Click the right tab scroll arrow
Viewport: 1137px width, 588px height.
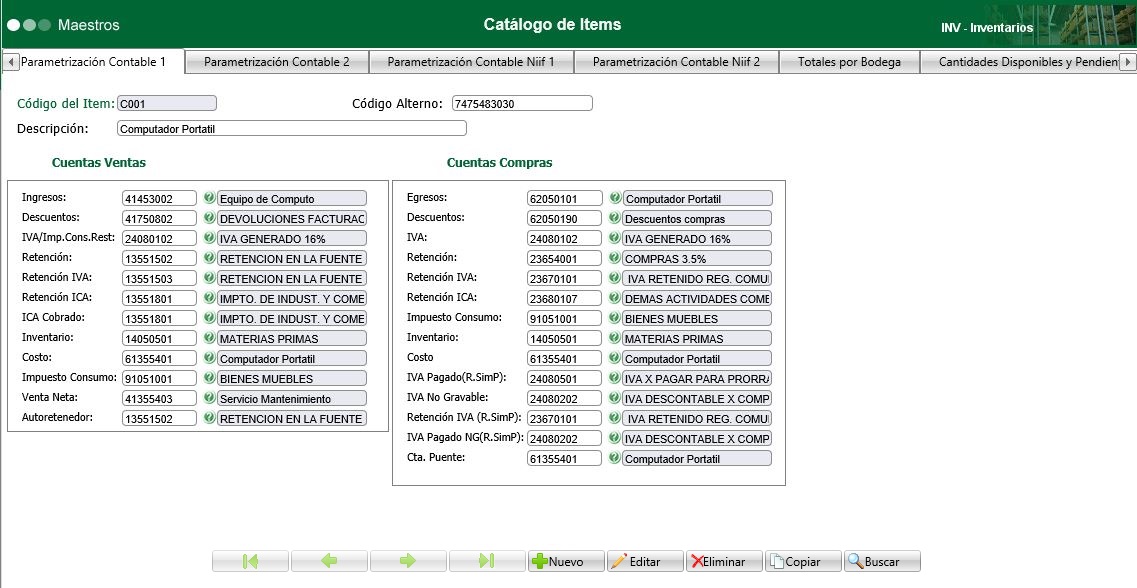pos(1129,61)
